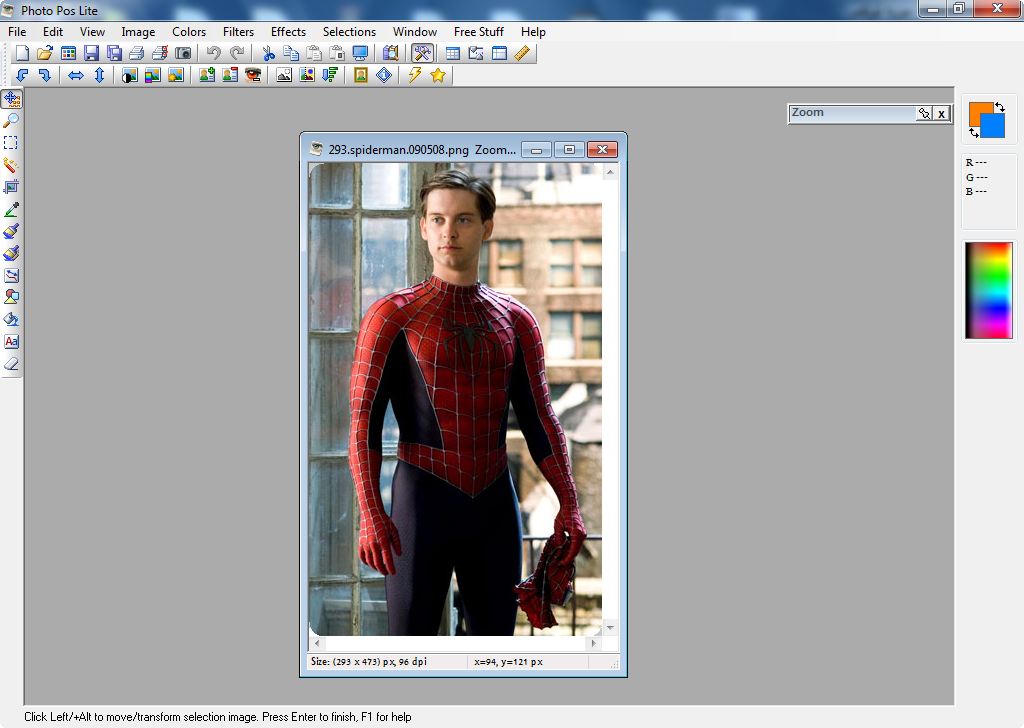Select the Text tool
1024x728 pixels.
pos(11,341)
